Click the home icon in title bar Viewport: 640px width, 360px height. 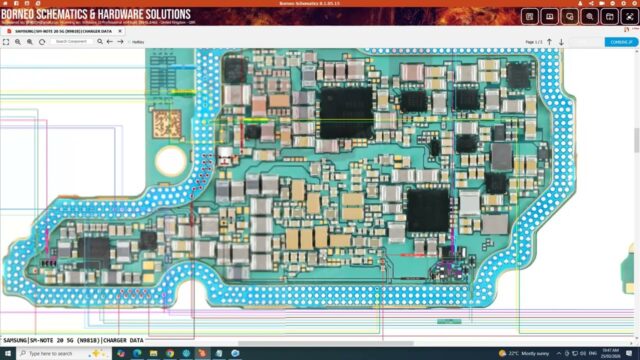coord(5,3)
